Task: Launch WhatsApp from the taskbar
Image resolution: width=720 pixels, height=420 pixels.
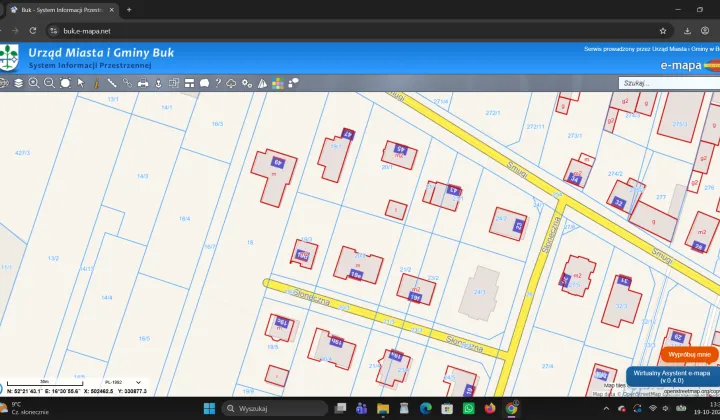Action: click(469, 408)
